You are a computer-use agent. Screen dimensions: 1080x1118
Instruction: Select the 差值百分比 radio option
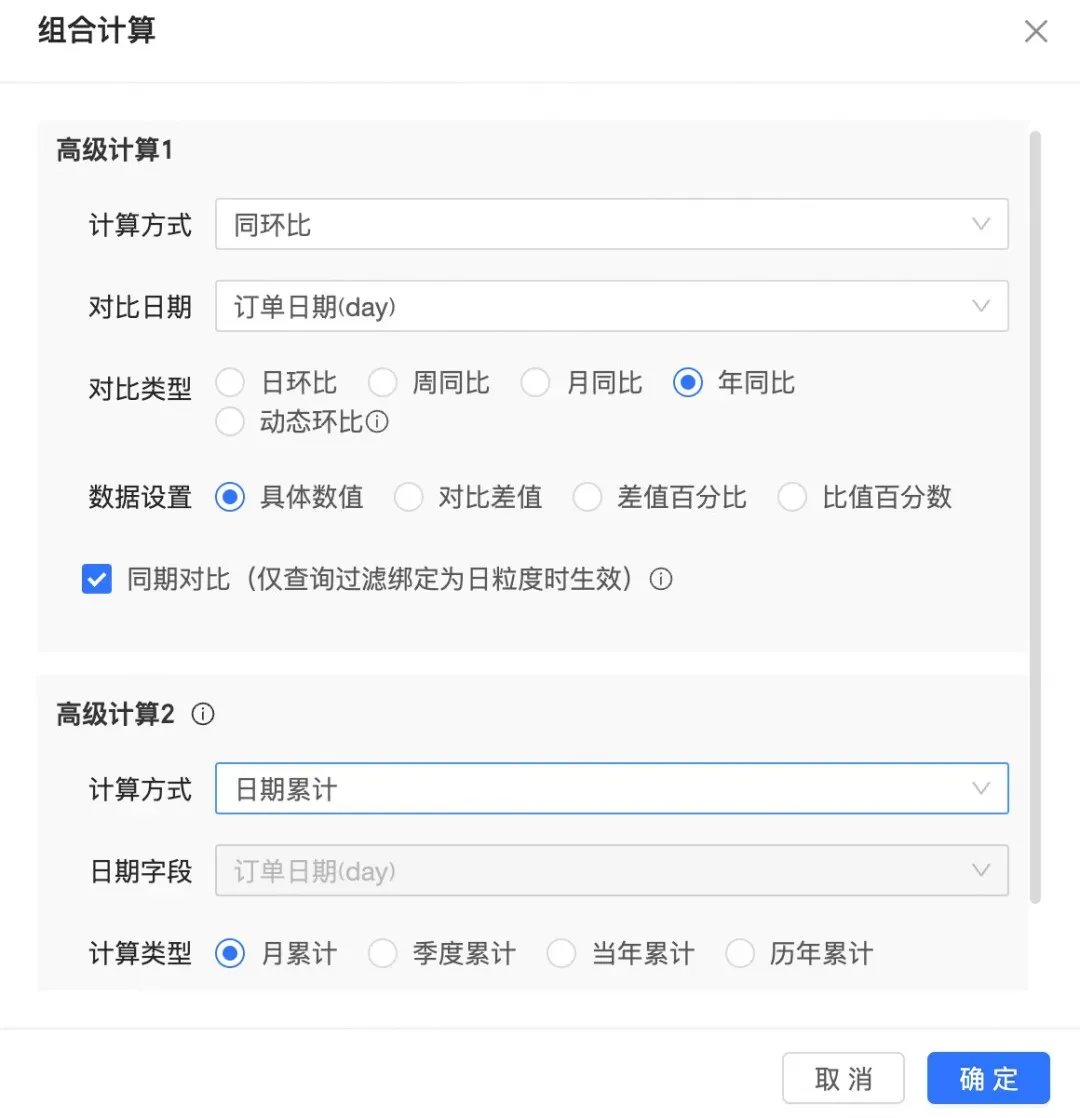587,497
